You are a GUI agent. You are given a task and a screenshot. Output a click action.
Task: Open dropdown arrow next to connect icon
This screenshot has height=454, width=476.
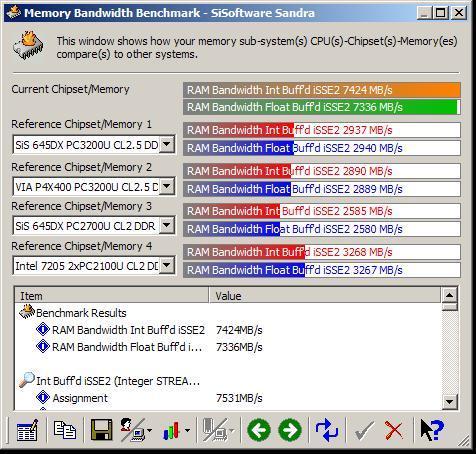tap(149, 430)
